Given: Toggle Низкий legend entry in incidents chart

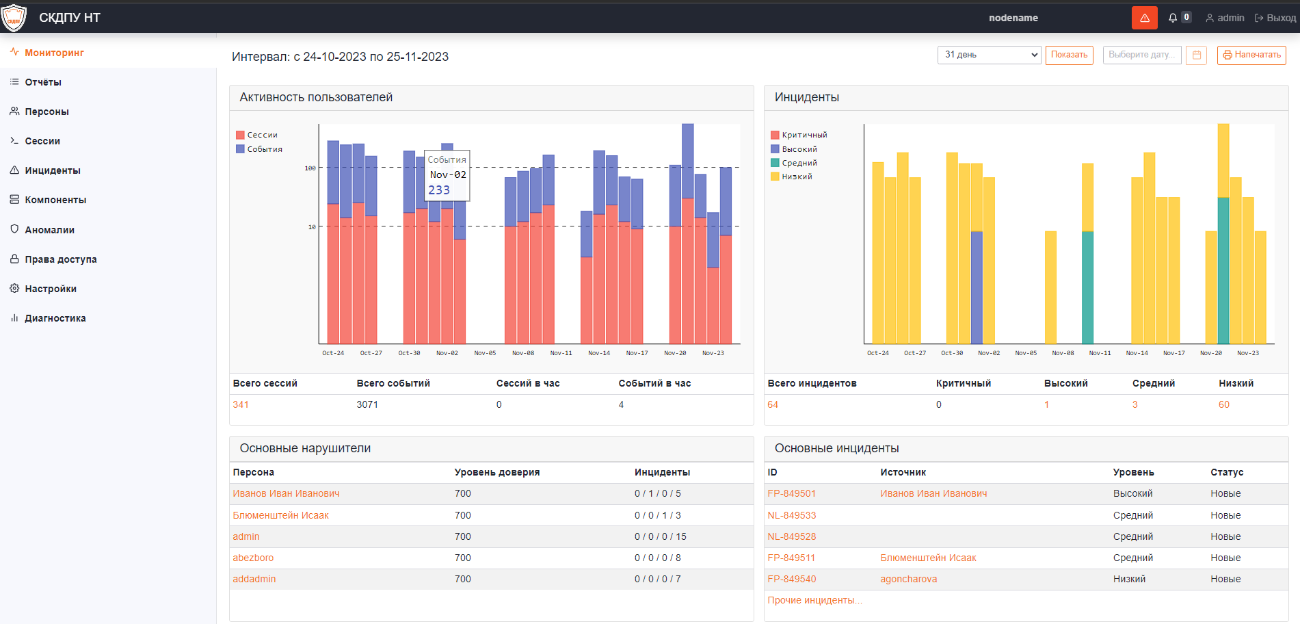Looking at the screenshot, I should 796,176.
